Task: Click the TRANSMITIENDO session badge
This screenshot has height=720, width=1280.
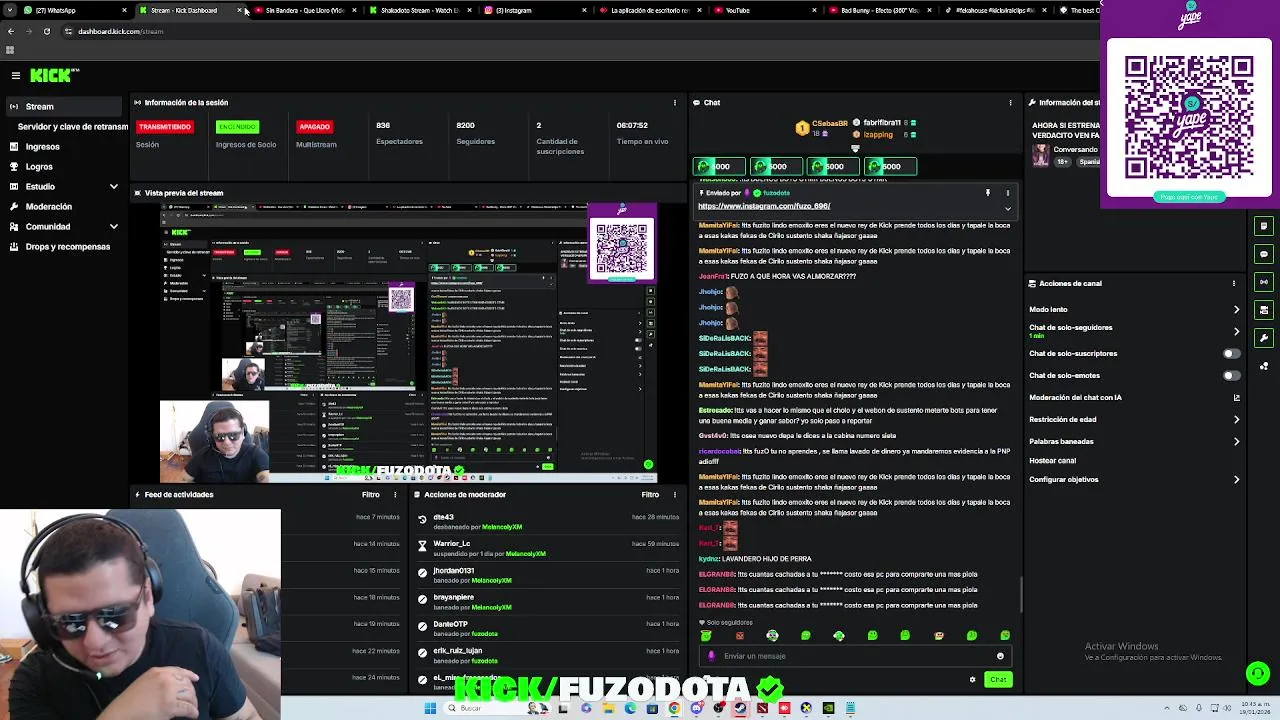Action: click(165, 127)
